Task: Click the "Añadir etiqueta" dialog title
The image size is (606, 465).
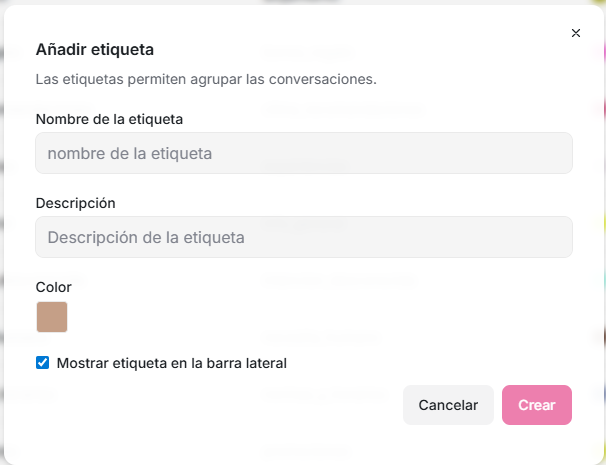Action: coord(95,49)
